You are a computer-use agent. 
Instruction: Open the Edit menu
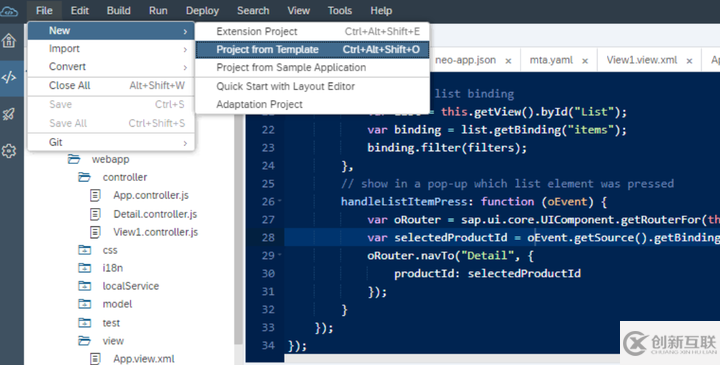[x=79, y=11]
